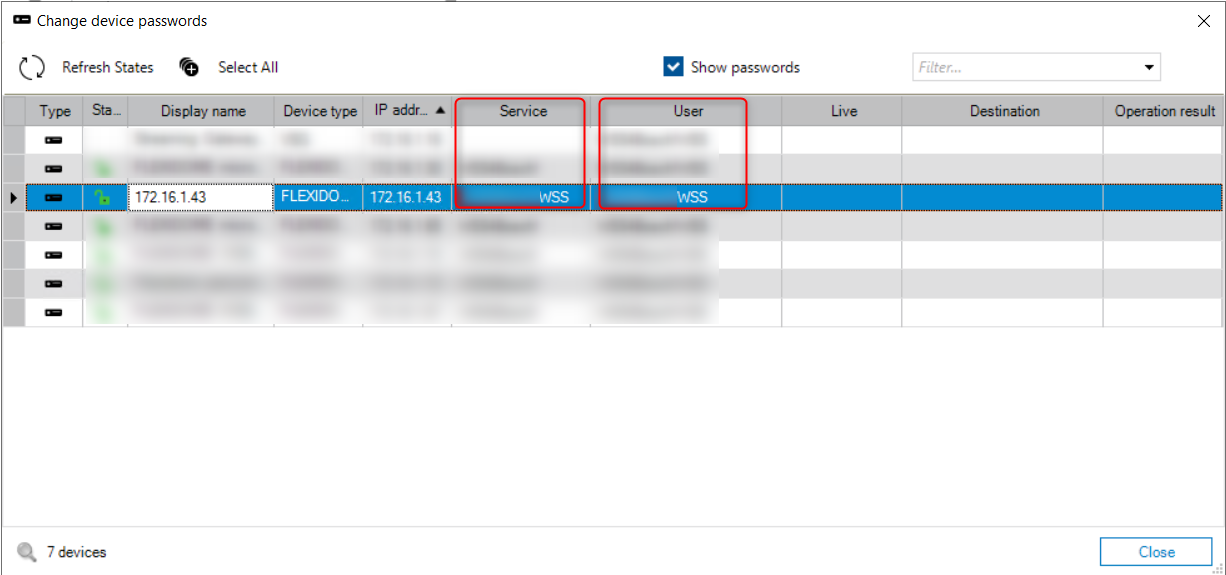This screenshot has width=1226, height=575.
Task: Click the Service column header
Action: (x=523, y=111)
